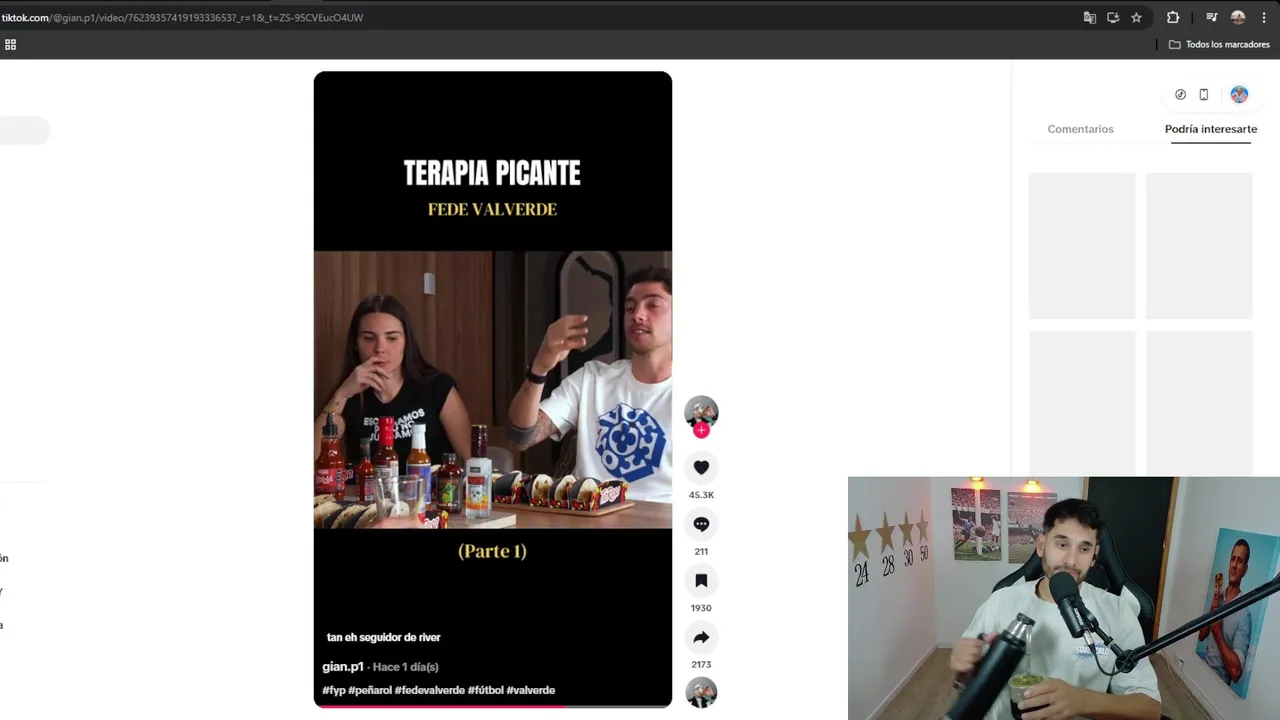The image size is (1280, 720).
Task: Open the Chrome profile avatar
Action: point(1238,17)
